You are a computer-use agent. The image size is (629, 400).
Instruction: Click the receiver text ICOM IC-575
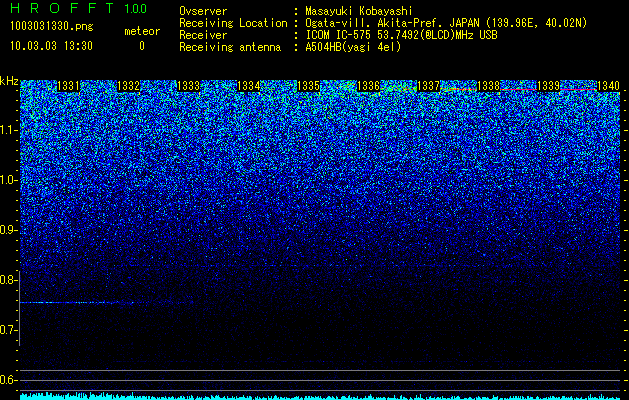[339, 35]
